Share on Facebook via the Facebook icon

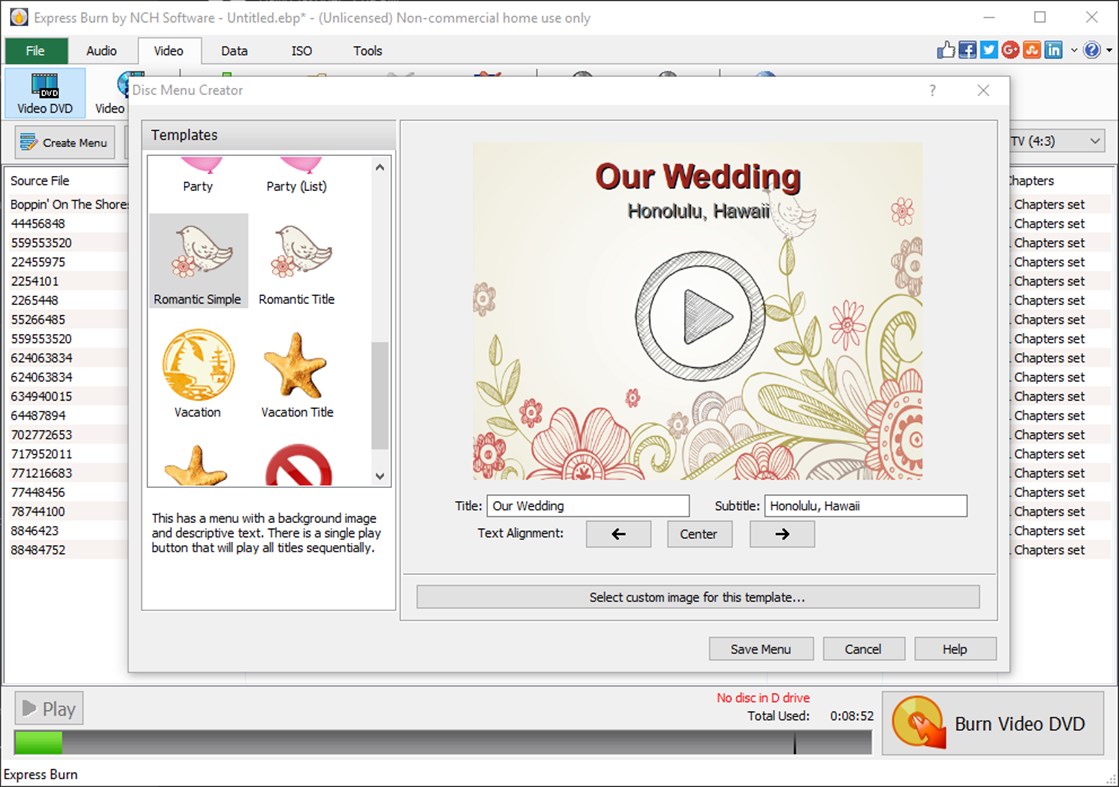(967, 49)
